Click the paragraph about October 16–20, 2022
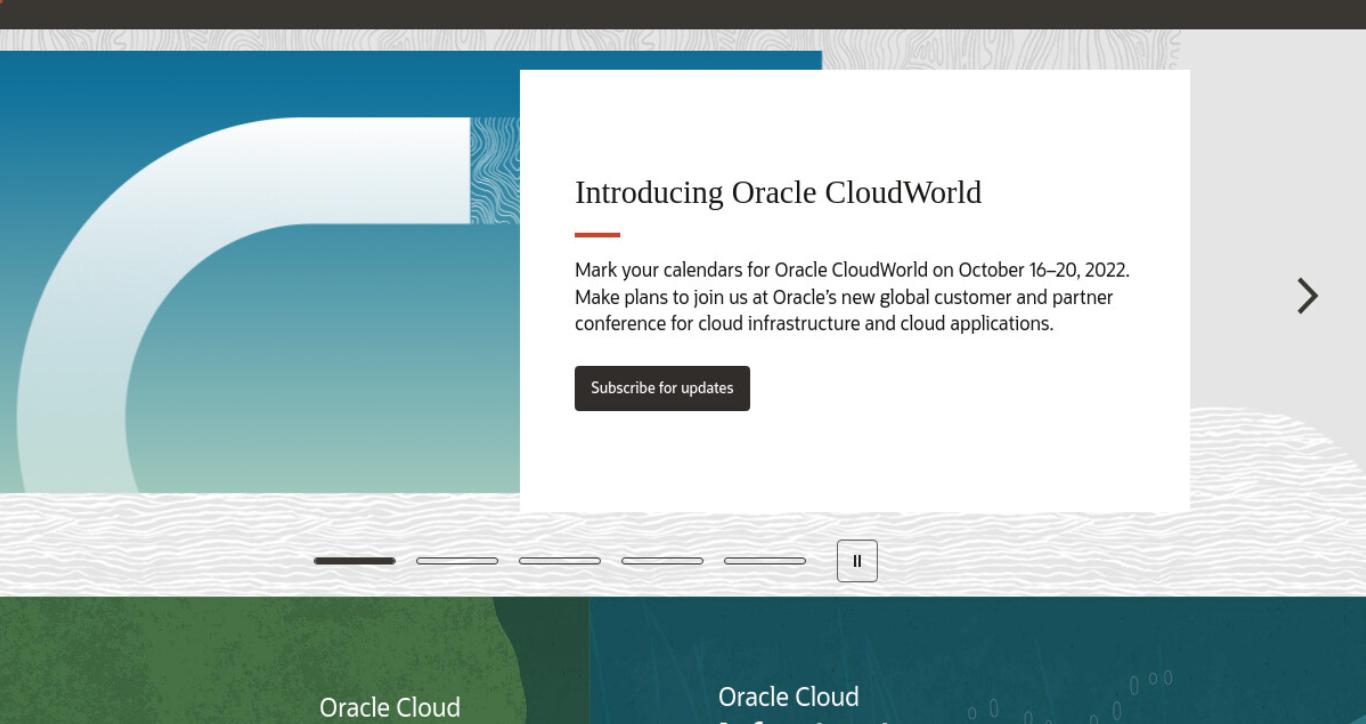 coord(852,297)
